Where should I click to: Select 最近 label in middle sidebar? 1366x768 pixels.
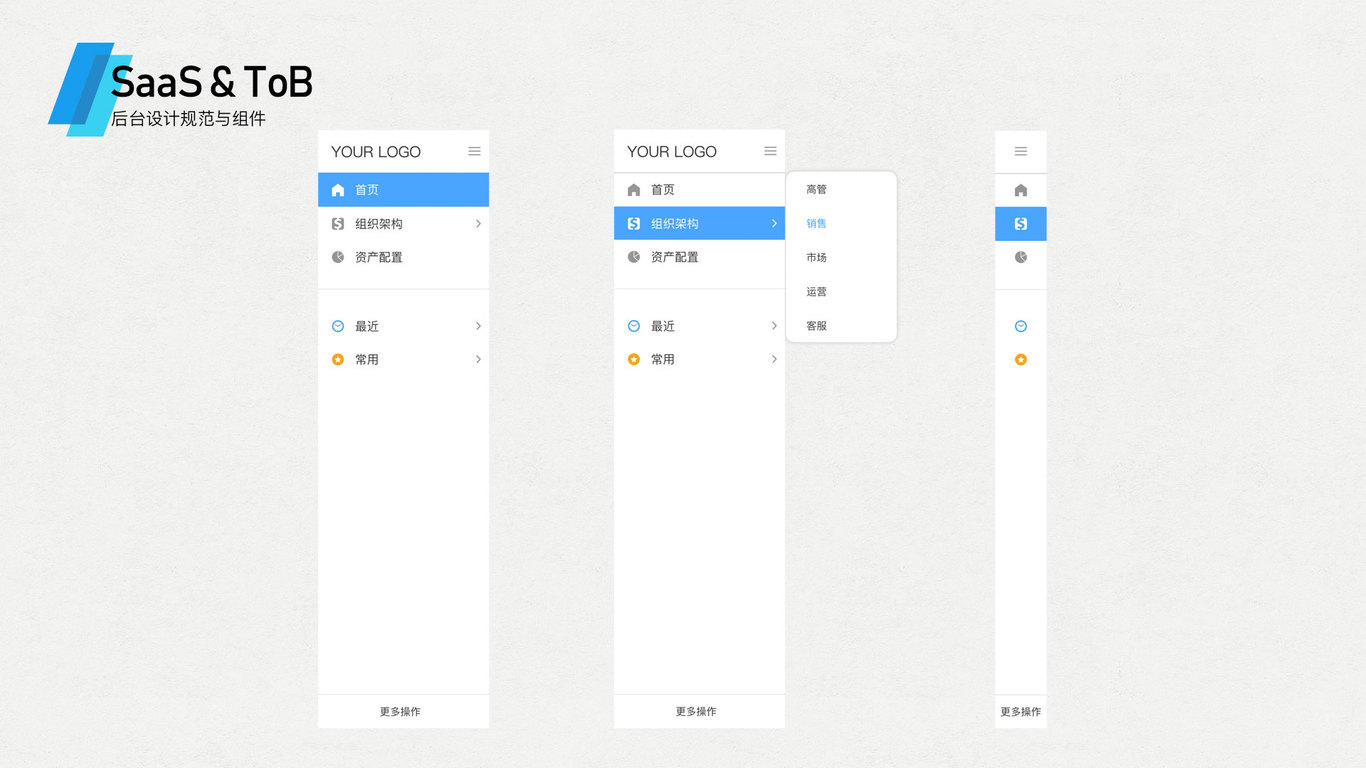click(x=663, y=326)
